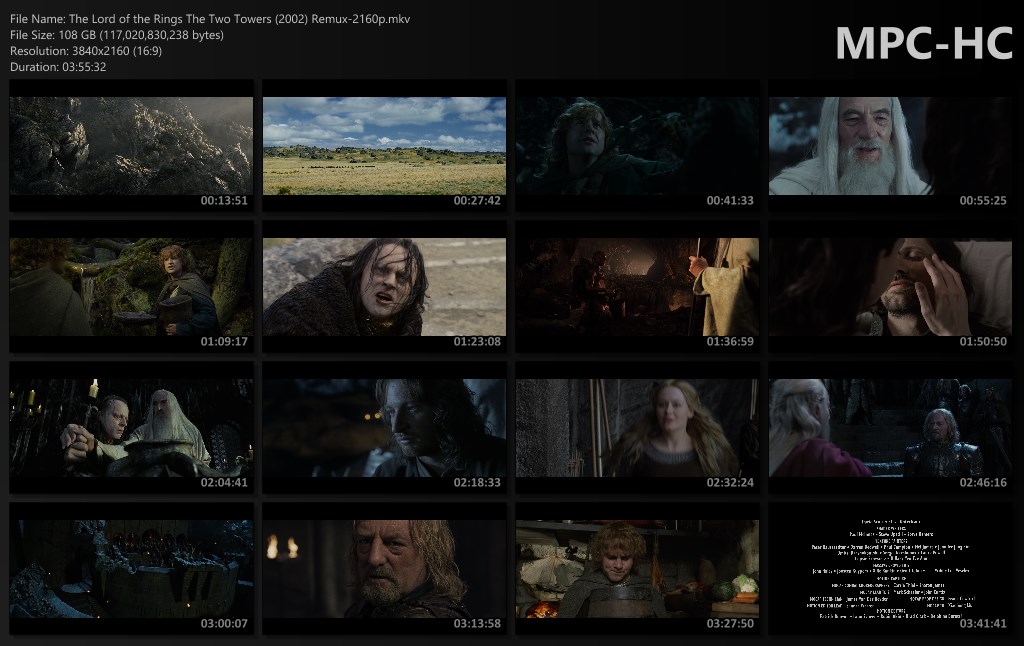Click the thumbnail at 02:04:41

131,428
